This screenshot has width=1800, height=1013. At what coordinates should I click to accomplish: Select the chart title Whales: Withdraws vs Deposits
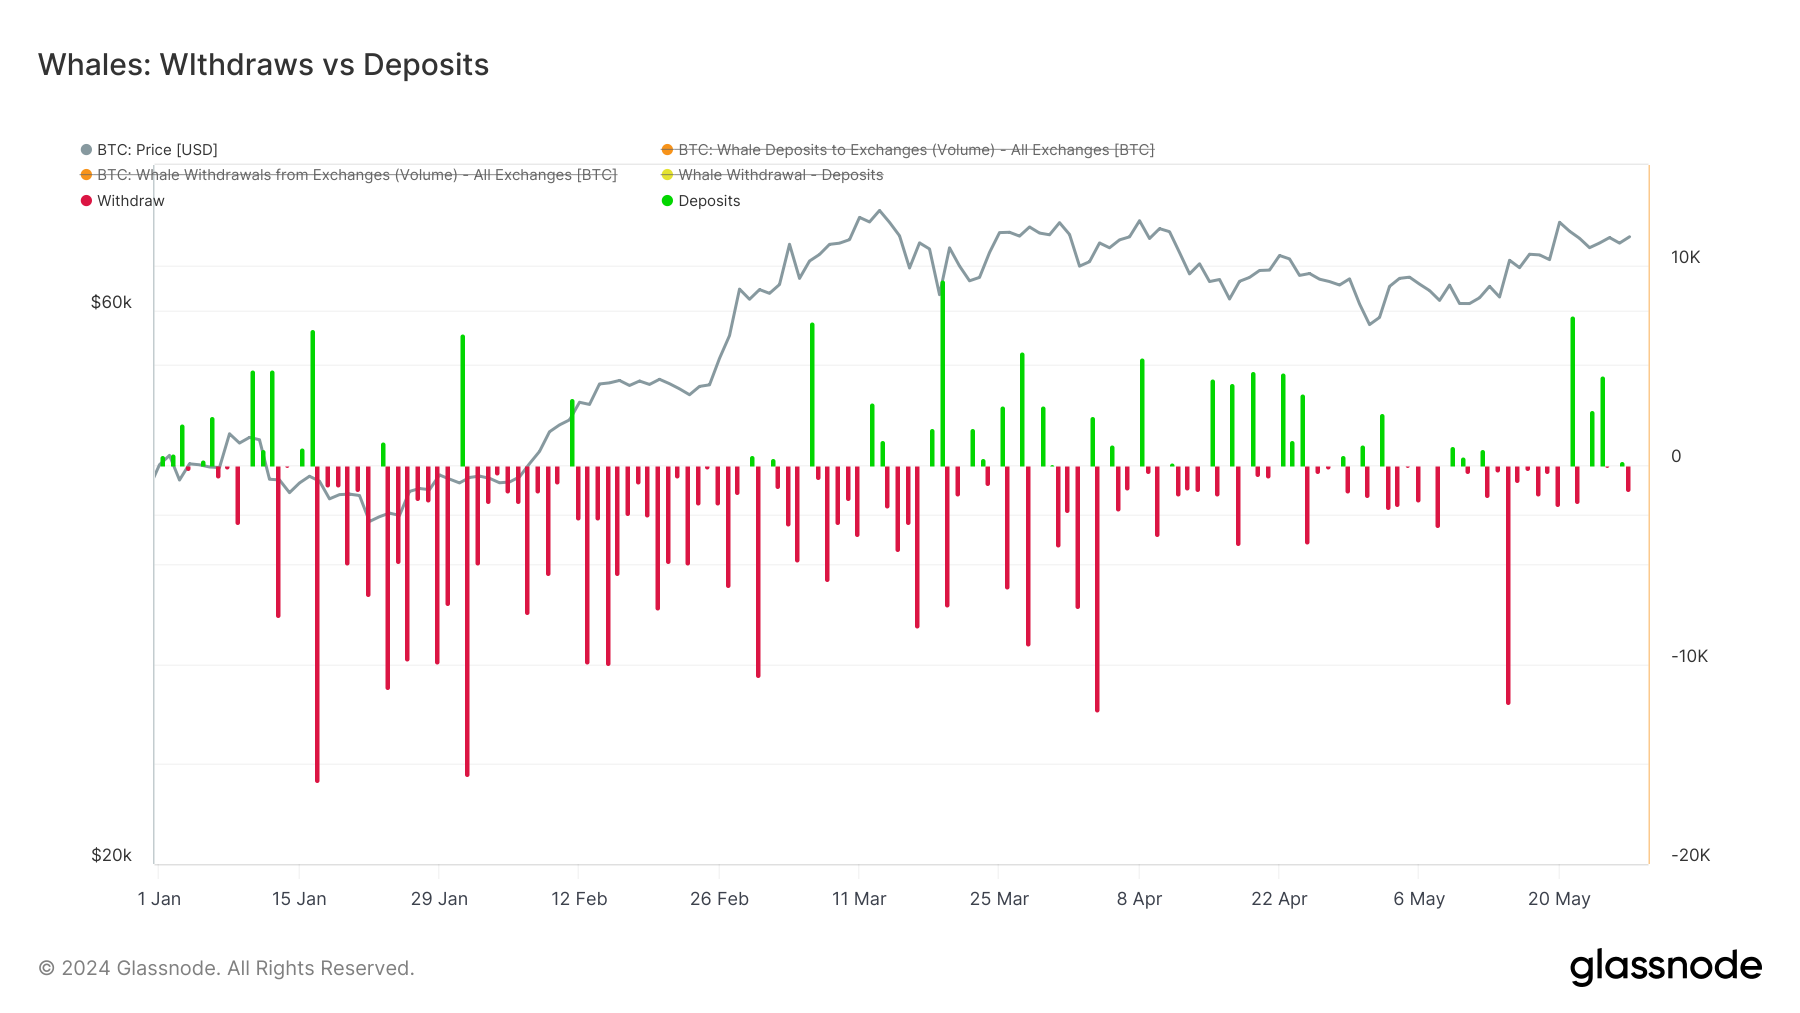pyautogui.click(x=262, y=64)
